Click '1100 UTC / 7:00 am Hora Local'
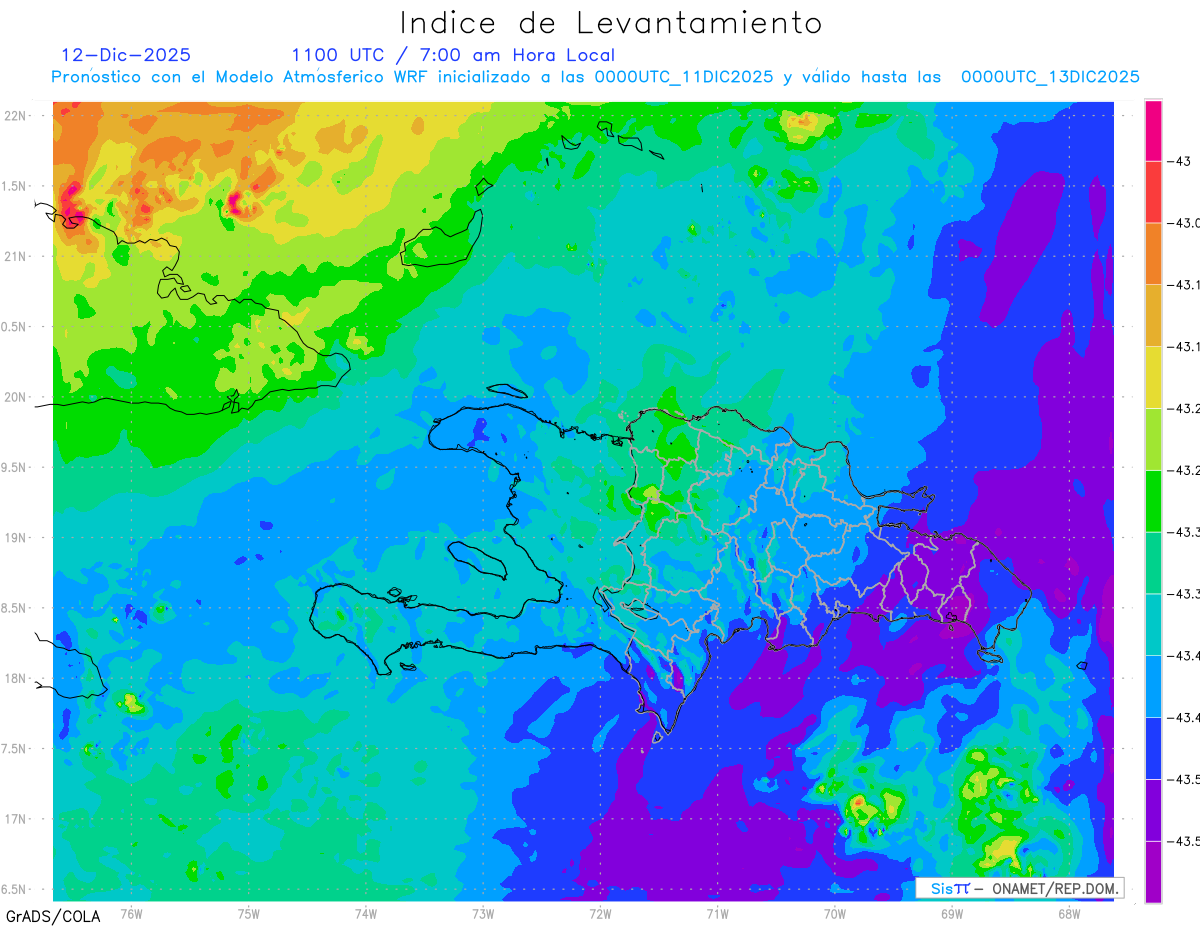 [453, 55]
